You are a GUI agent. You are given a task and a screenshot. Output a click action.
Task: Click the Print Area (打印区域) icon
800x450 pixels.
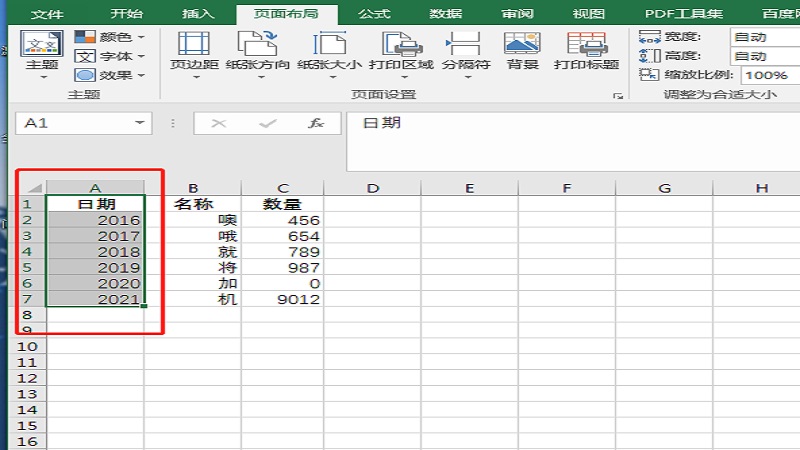click(x=401, y=50)
